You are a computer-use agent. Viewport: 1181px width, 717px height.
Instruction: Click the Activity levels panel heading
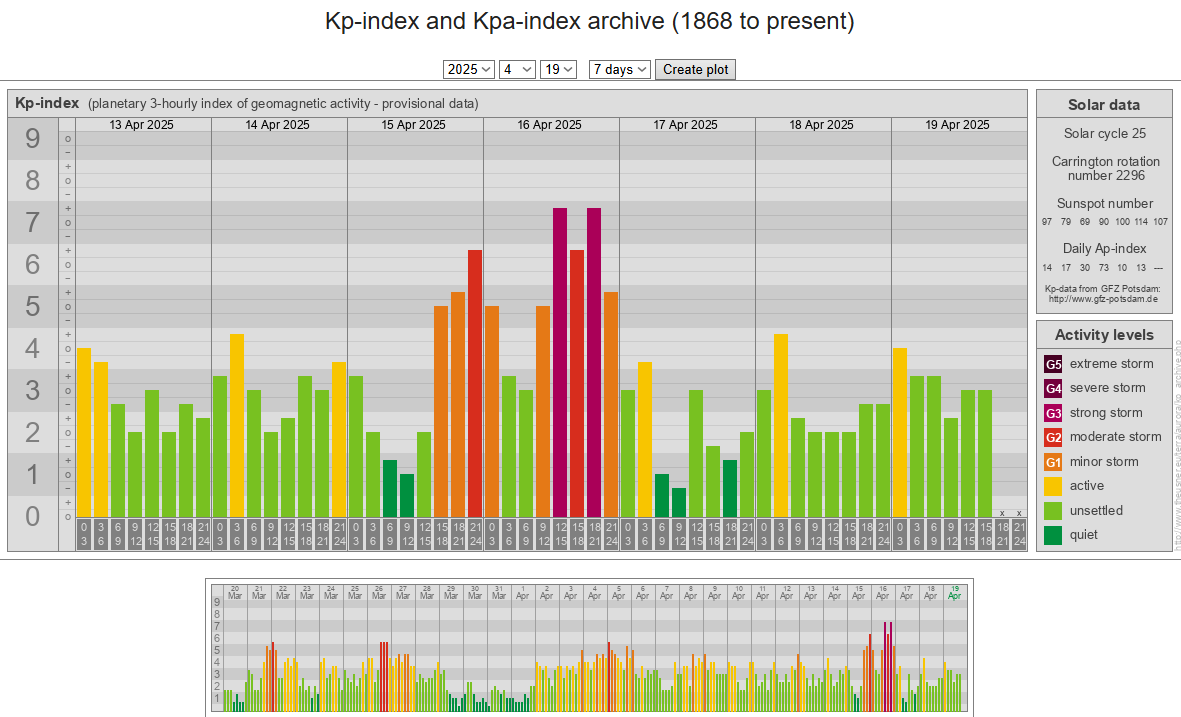1104,335
